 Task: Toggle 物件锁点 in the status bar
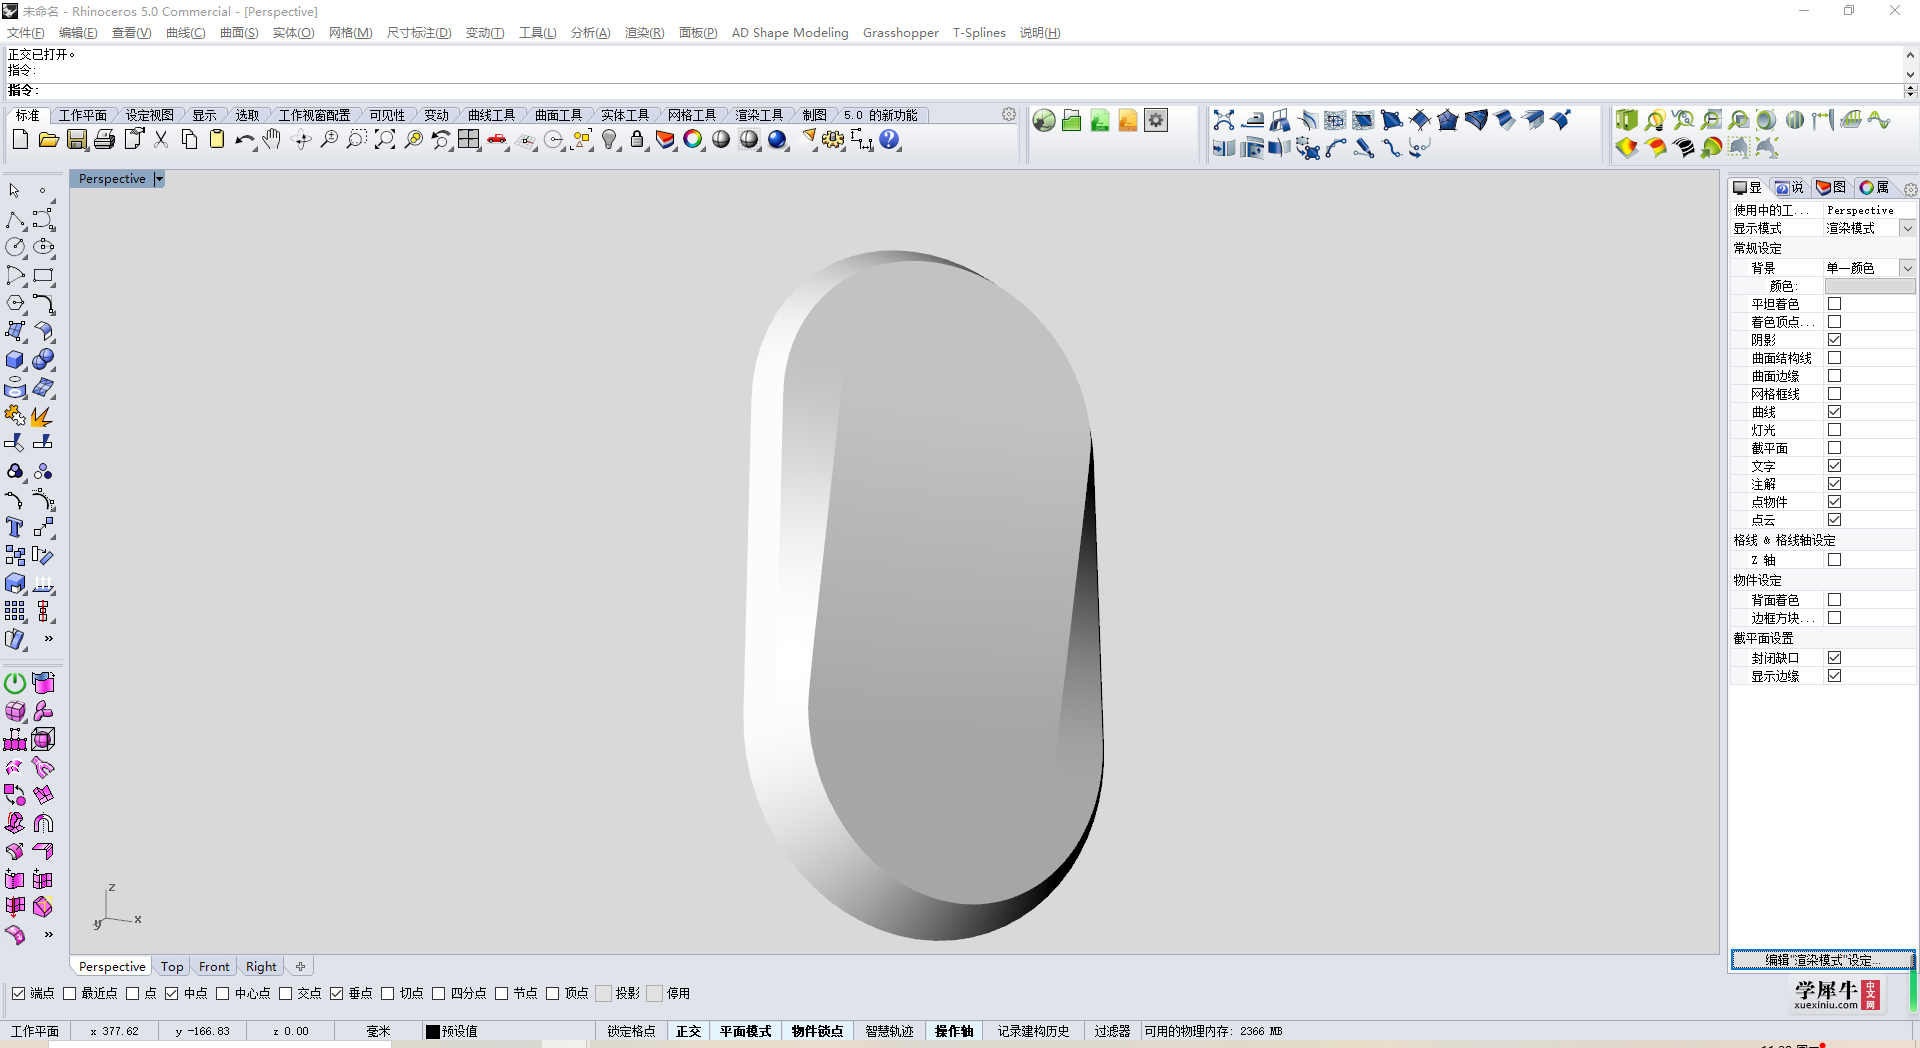click(x=817, y=1031)
